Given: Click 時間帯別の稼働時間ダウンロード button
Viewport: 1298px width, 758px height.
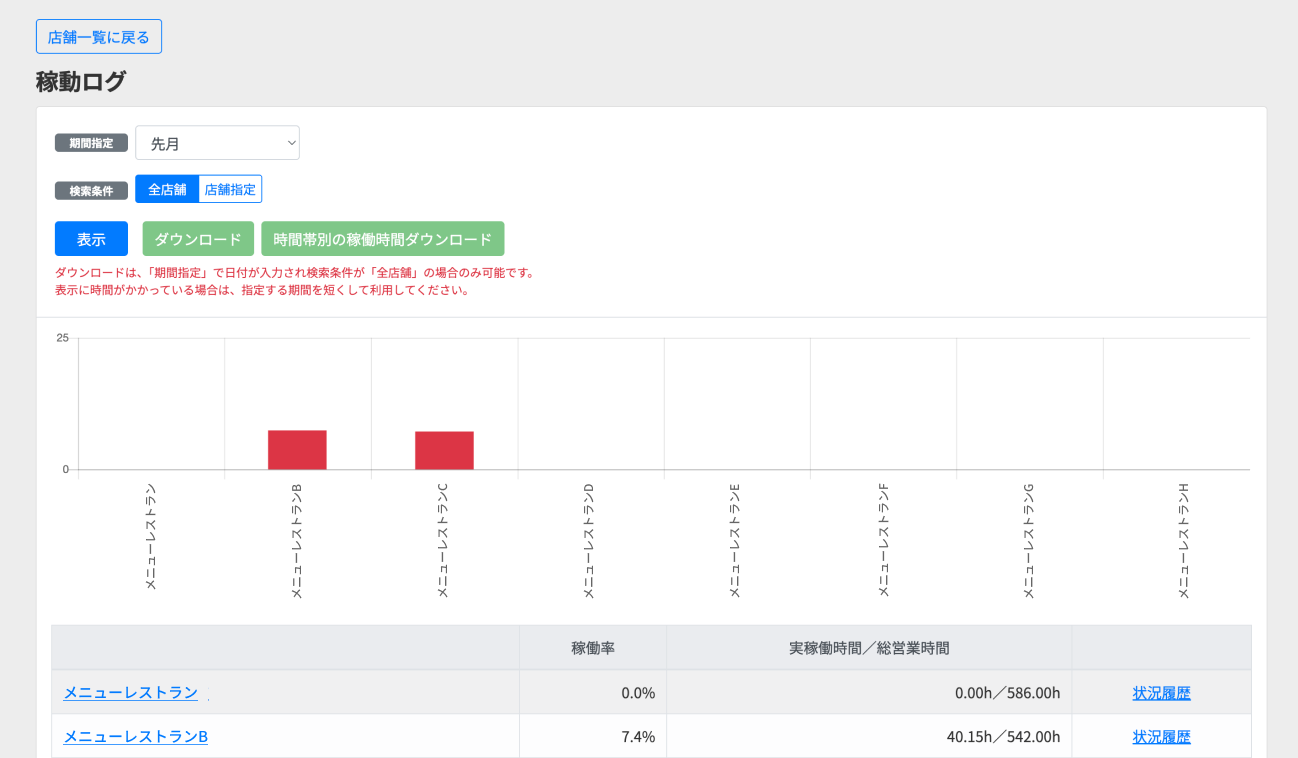Looking at the screenshot, I should (382, 239).
